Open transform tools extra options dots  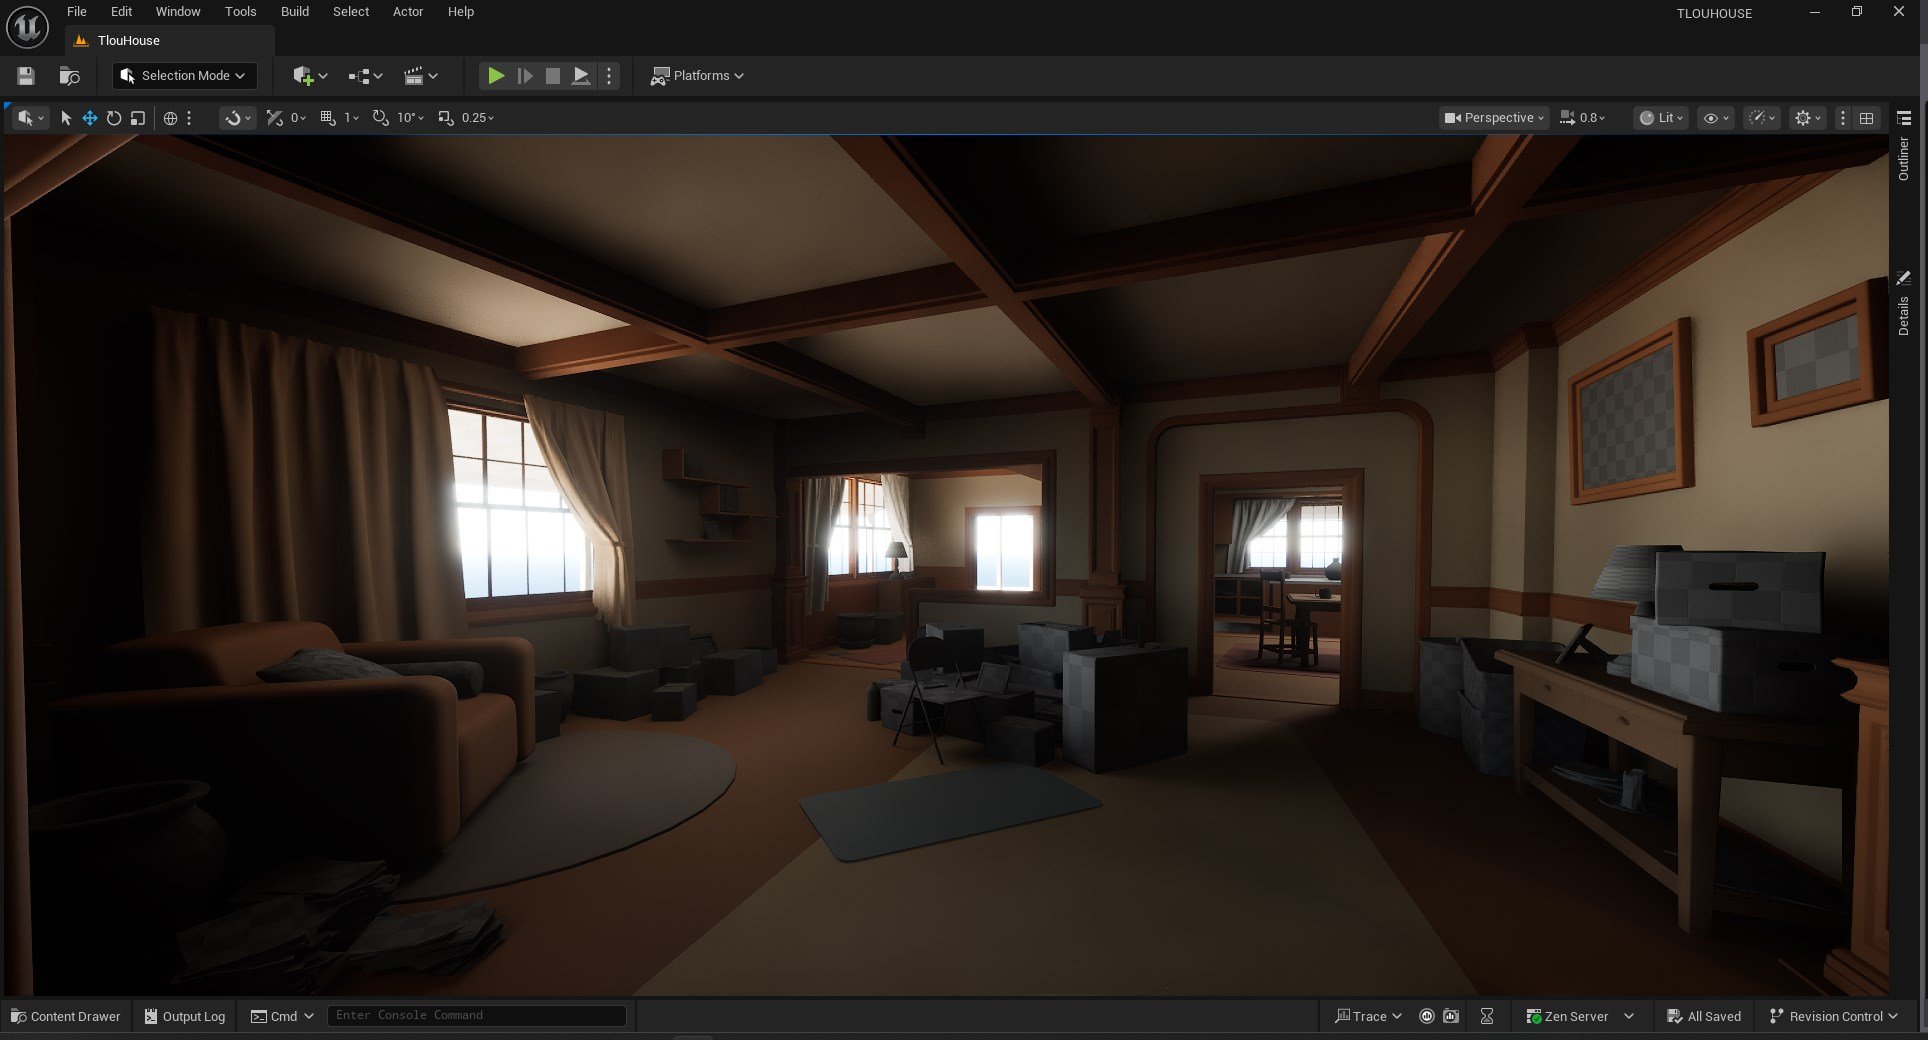(x=189, y=118)
